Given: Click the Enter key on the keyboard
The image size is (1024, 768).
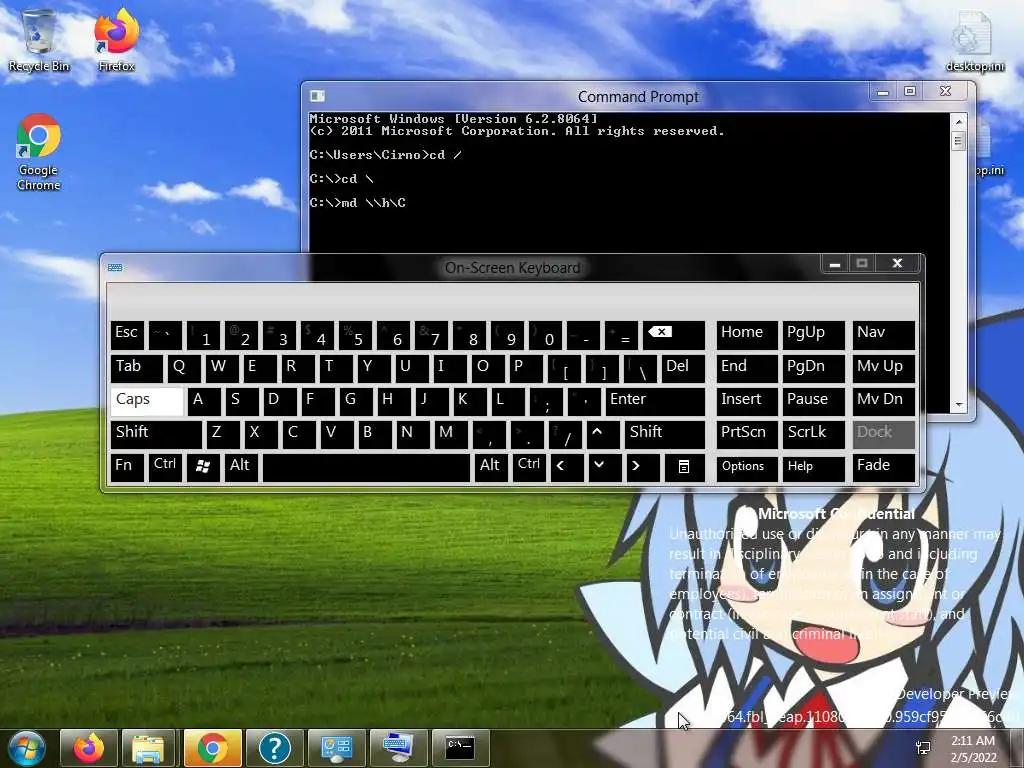Looking at the screenshot, I should 655,401.
